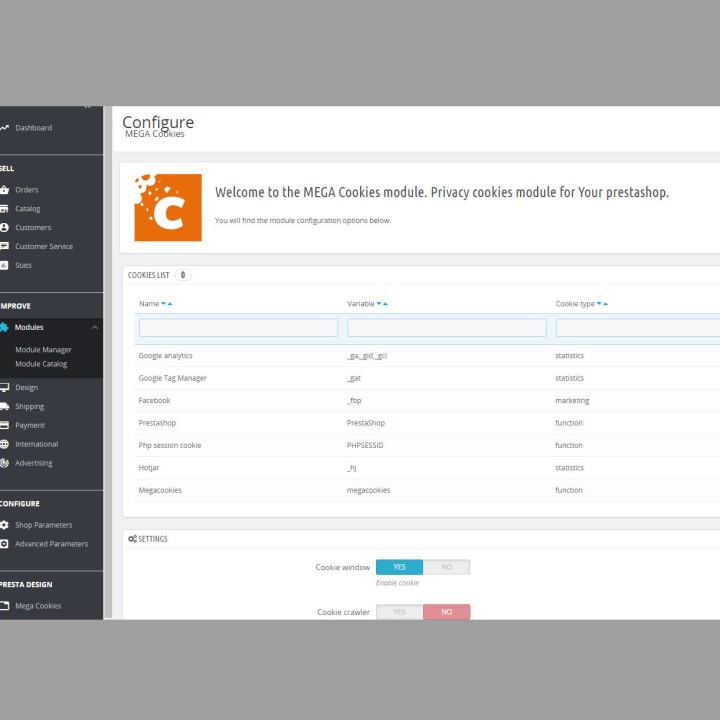This screenshot has height=720, width=720.
Task: Click the Orders basket icon
Action: pos(4,190)
